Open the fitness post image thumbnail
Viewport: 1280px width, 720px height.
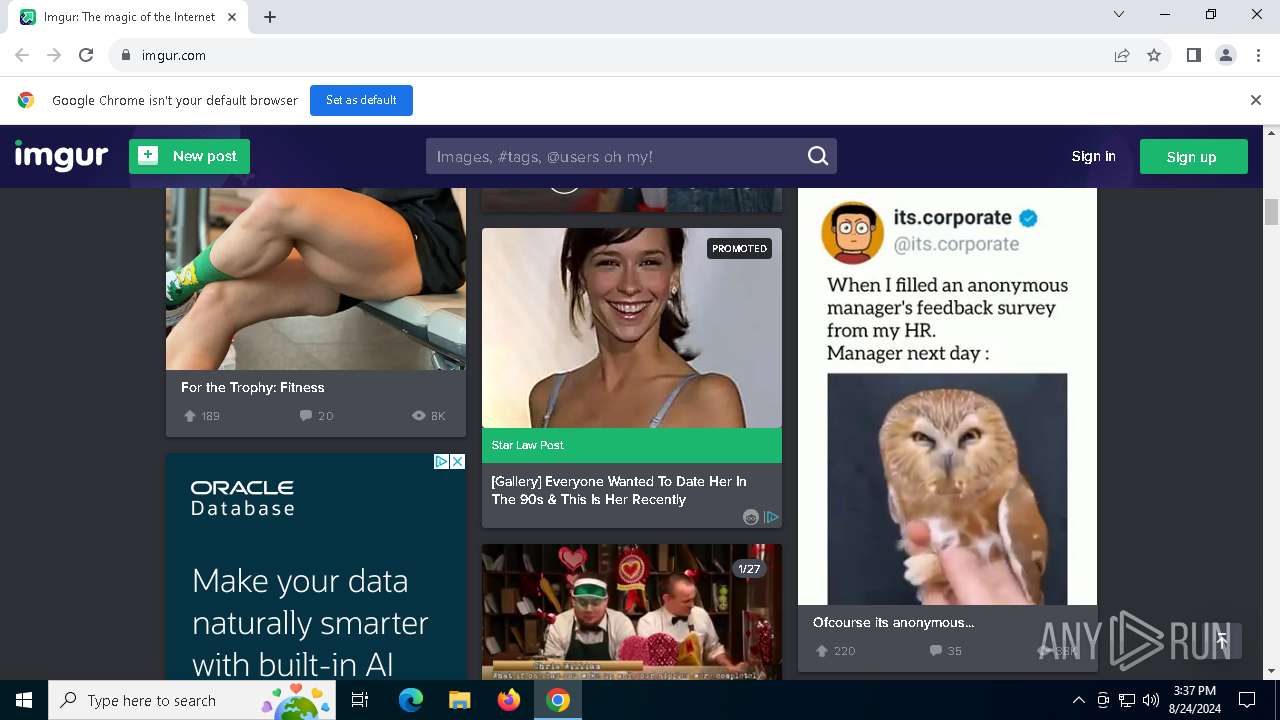tap(316, 279)
